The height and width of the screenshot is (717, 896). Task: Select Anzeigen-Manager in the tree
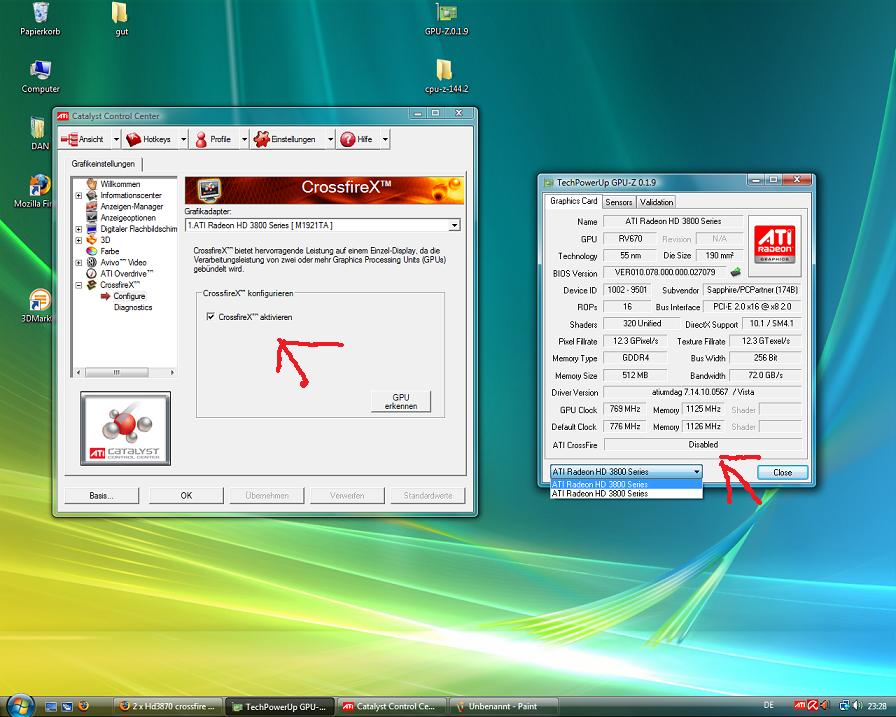click(131, 206)
